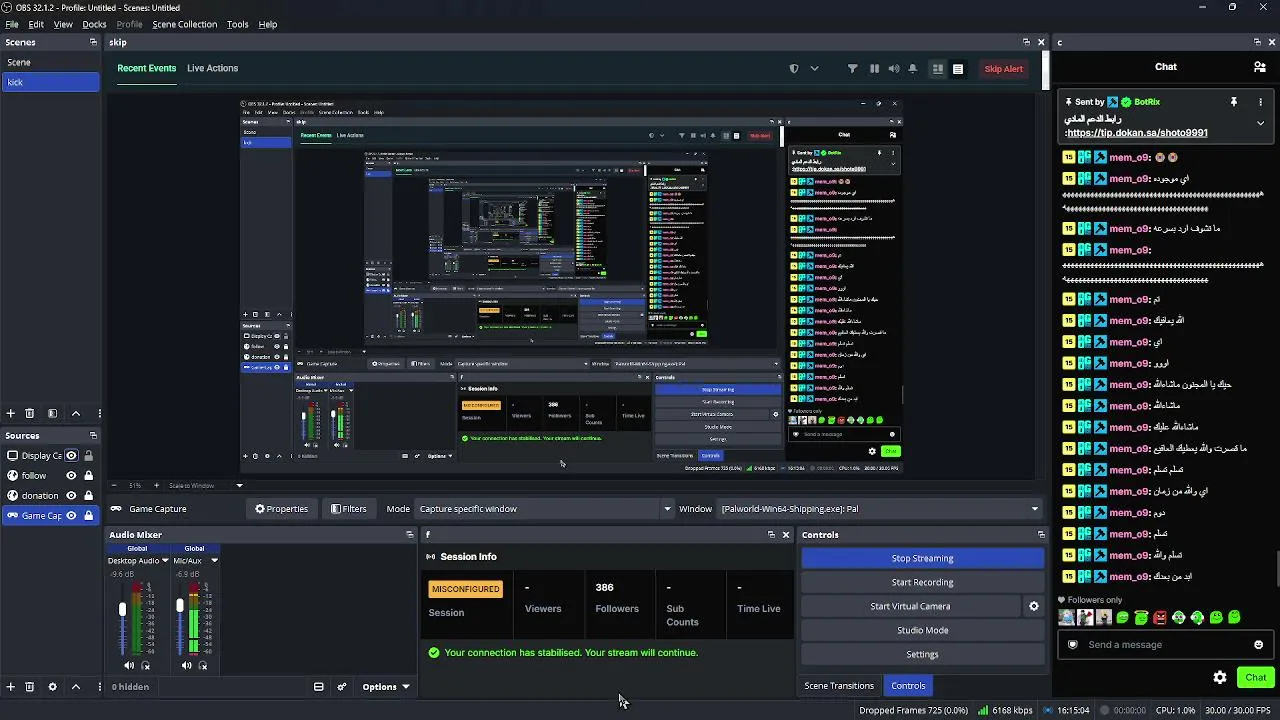Viewport: 1280px width, 720px height.
Task: Collapse the pinned BotRix message
Action: pos(1260,123)
